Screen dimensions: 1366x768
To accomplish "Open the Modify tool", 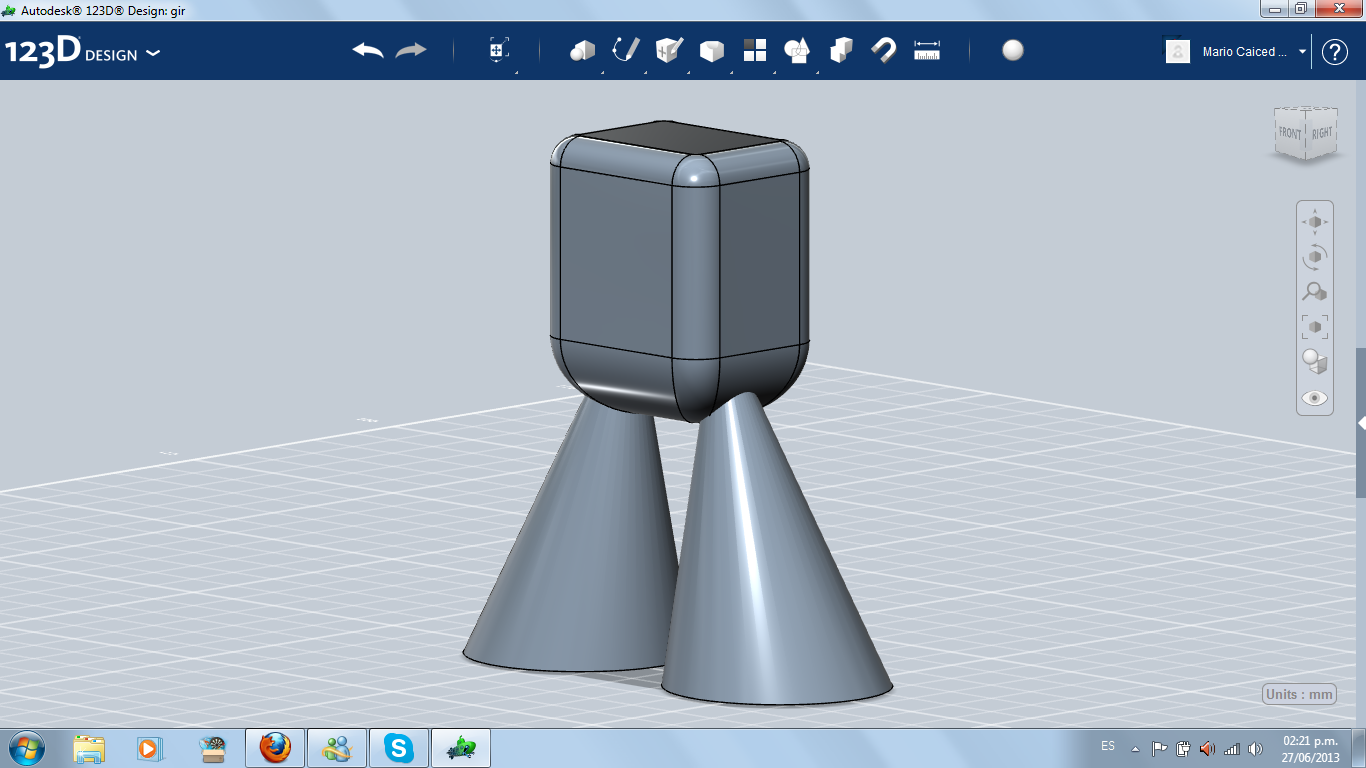I will (x=712, y=51).
